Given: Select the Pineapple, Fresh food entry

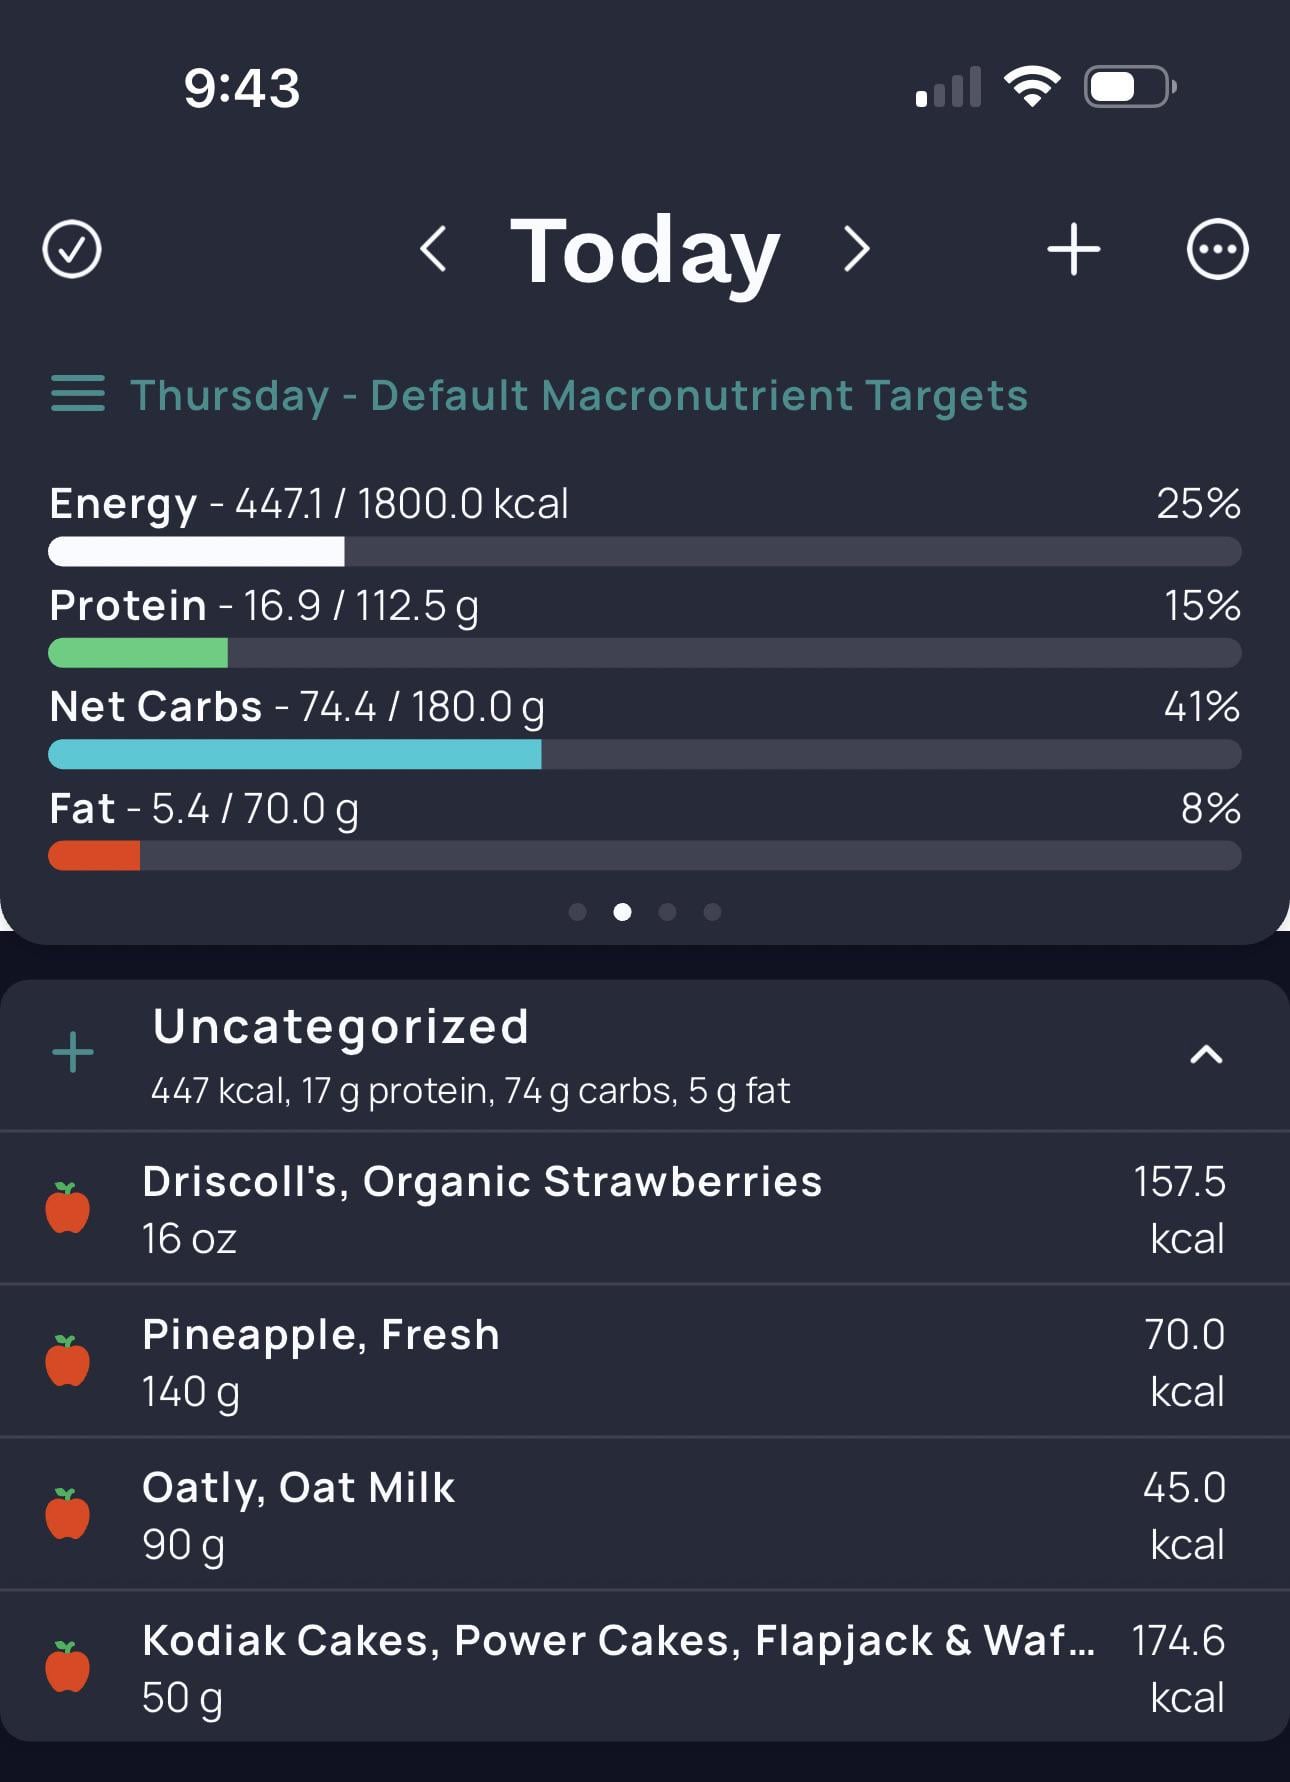Looking at the screenshot, I should coord(645,1361).
